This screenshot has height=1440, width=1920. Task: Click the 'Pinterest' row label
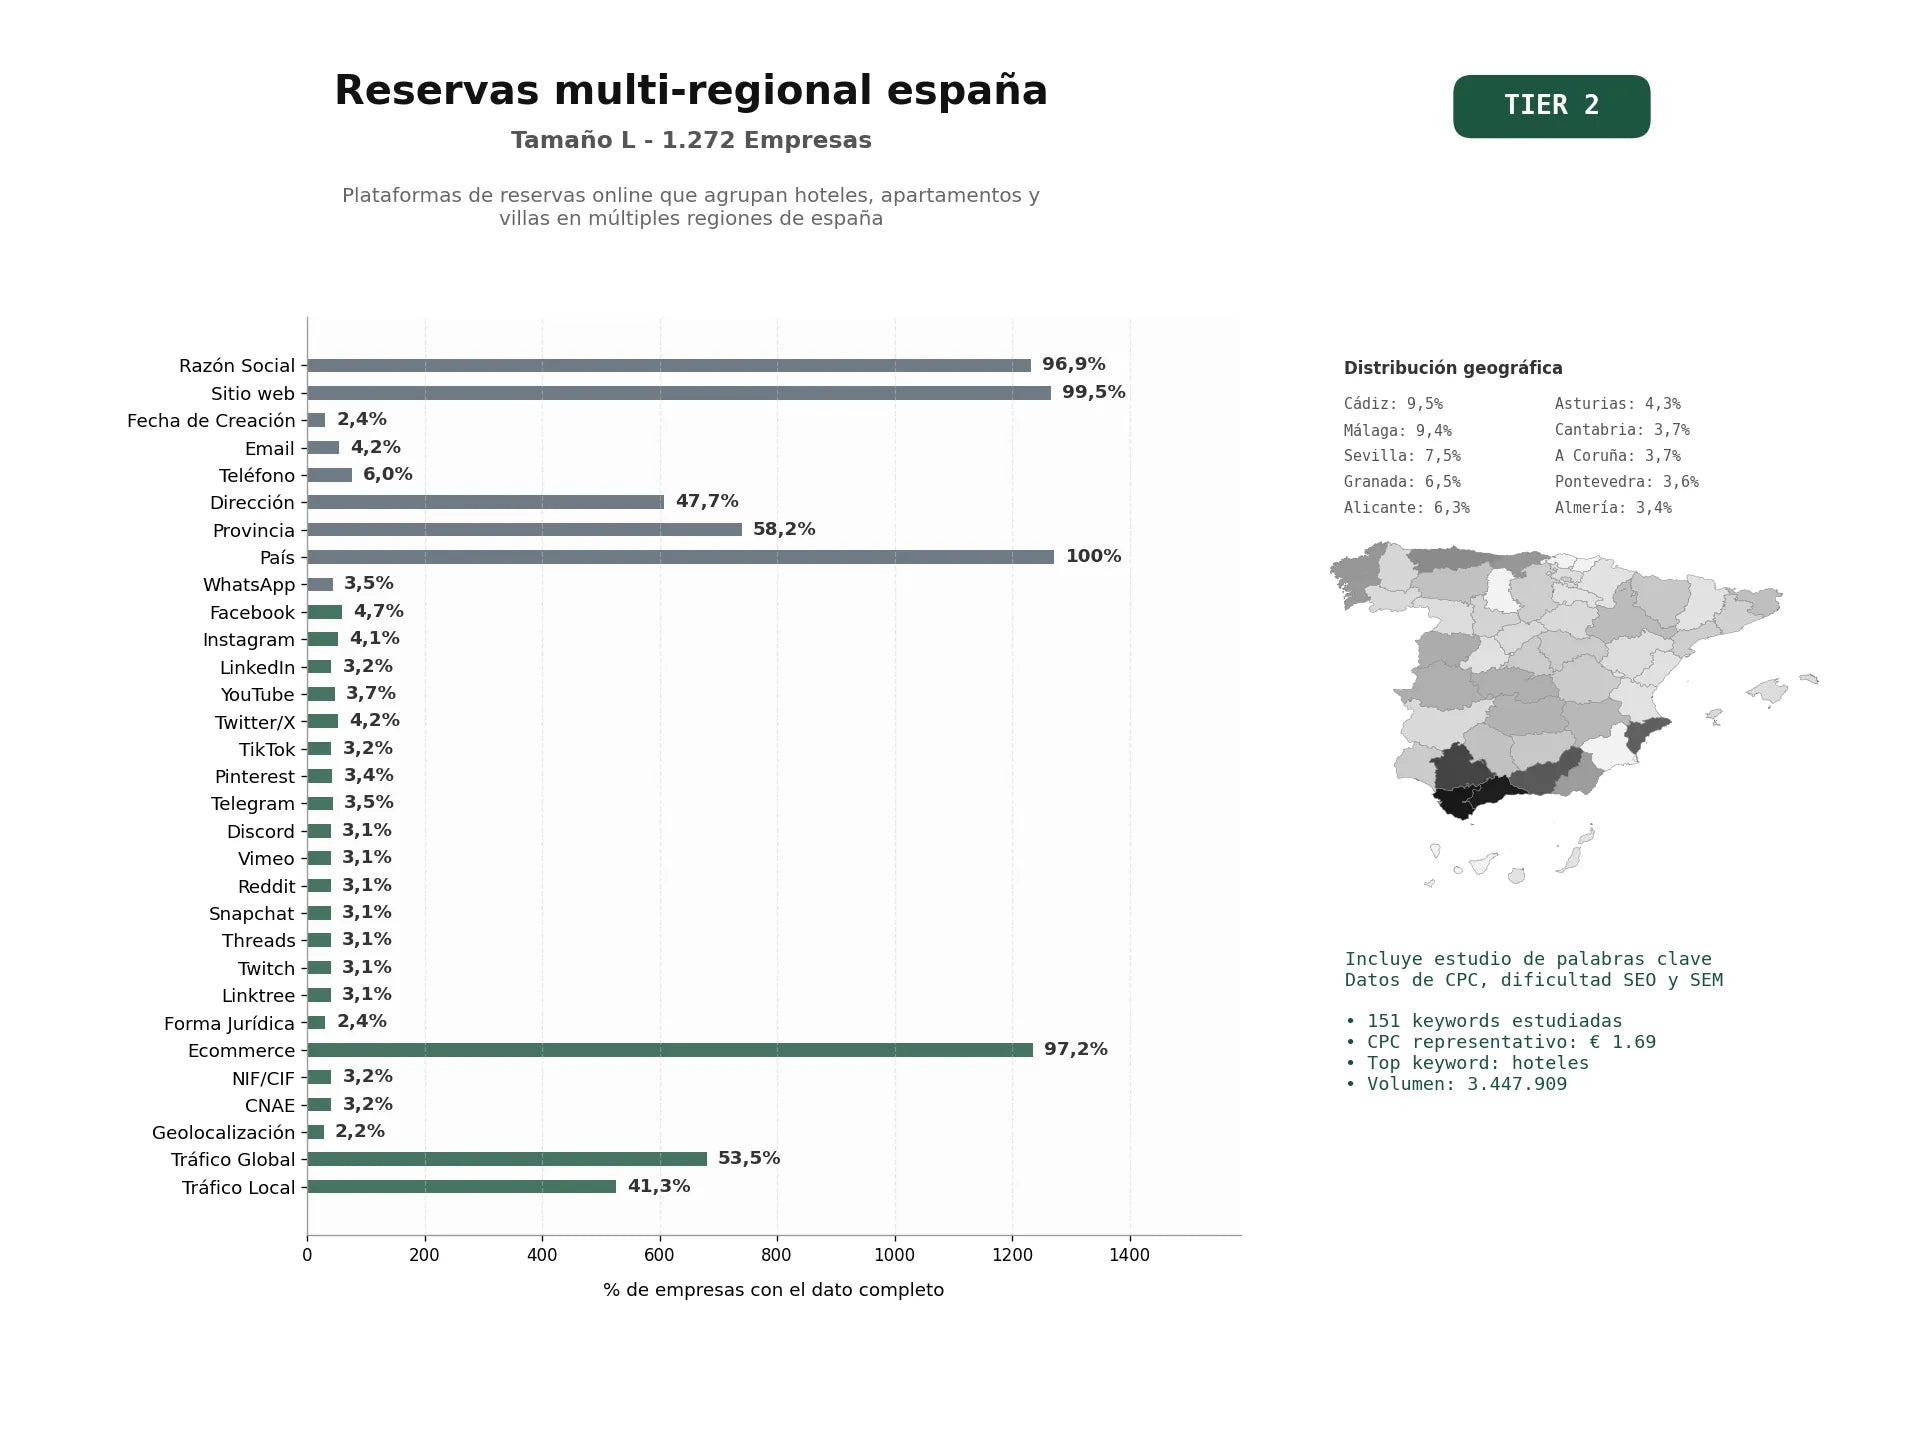click(x=255, y=776)
